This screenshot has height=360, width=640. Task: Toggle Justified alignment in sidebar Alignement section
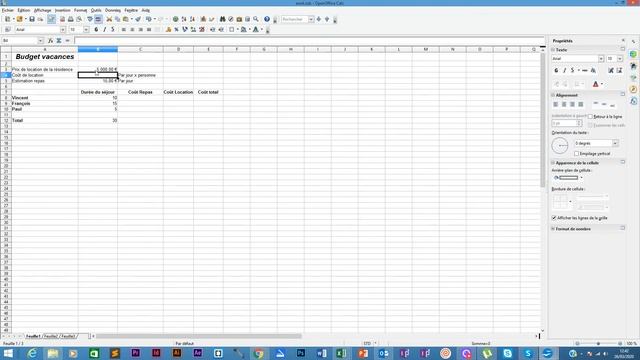tap(580, 104)
